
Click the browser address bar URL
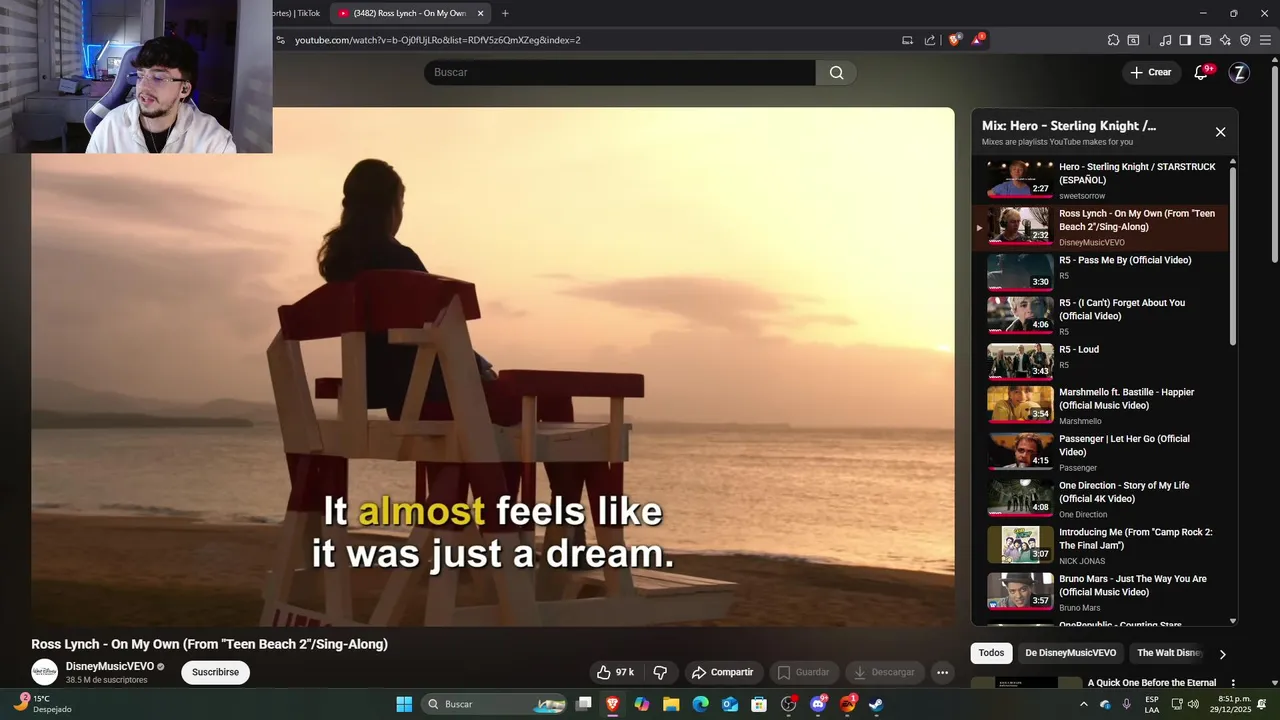[438, 40]
